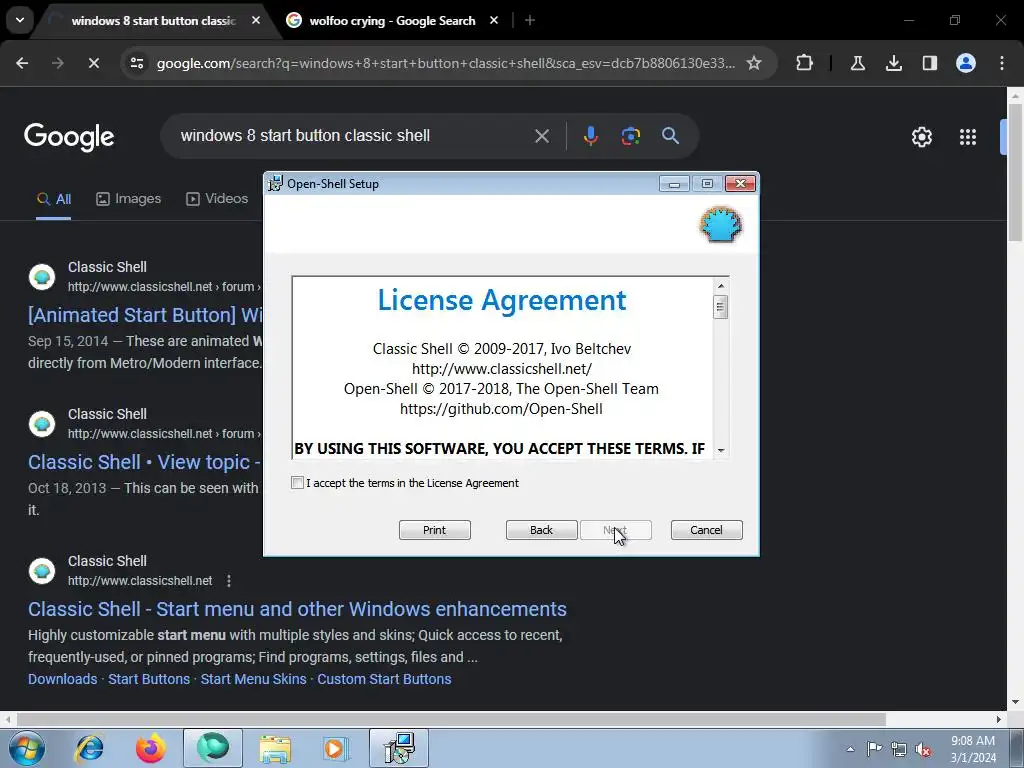Switch to the Videos results tab
Image resolution: width=1024 pixels, height=768 pixels.
point(217,199)
